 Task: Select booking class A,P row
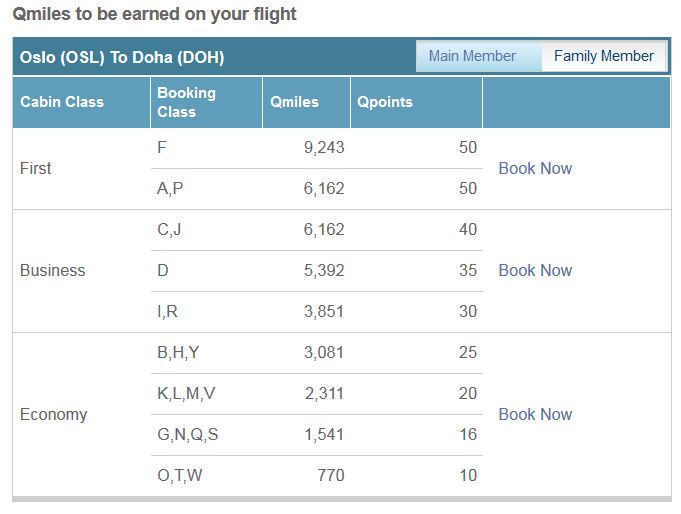(317, 189)
